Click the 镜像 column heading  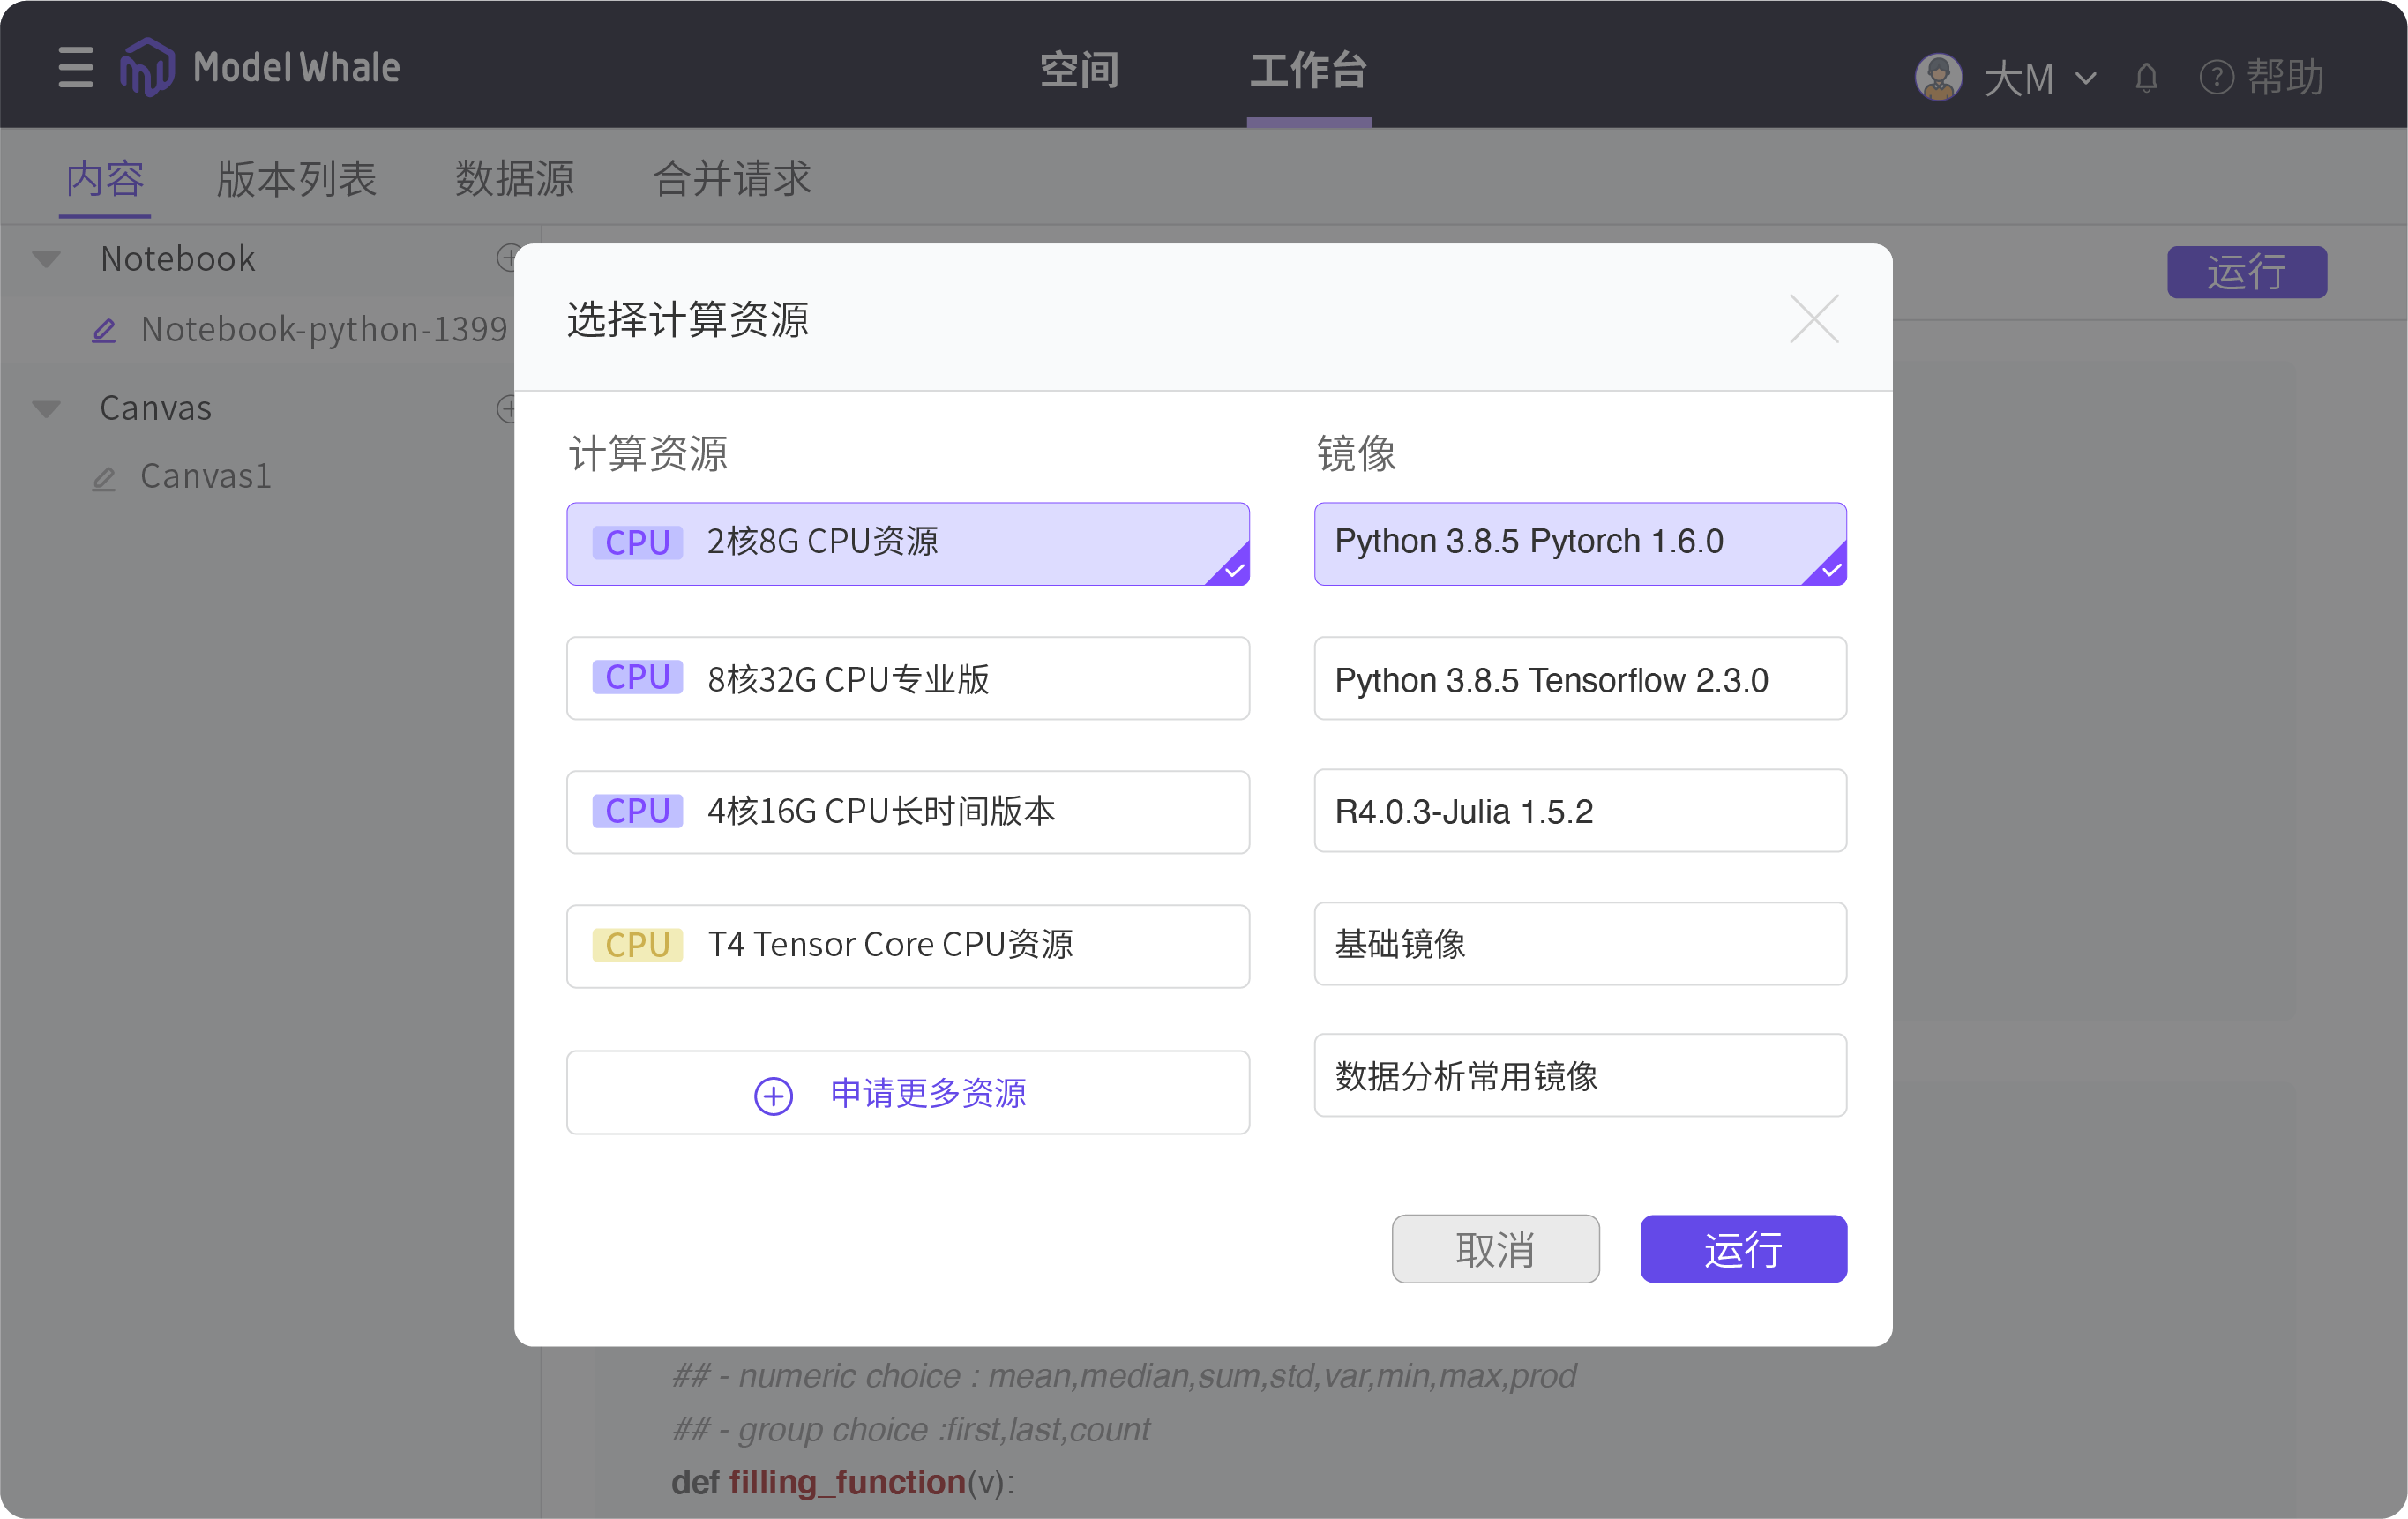tap(1356, 453)
